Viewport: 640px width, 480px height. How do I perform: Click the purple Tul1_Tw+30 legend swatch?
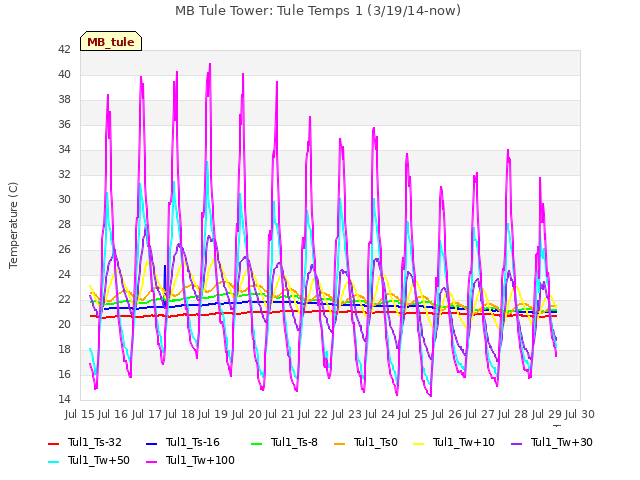pos(517,444)
